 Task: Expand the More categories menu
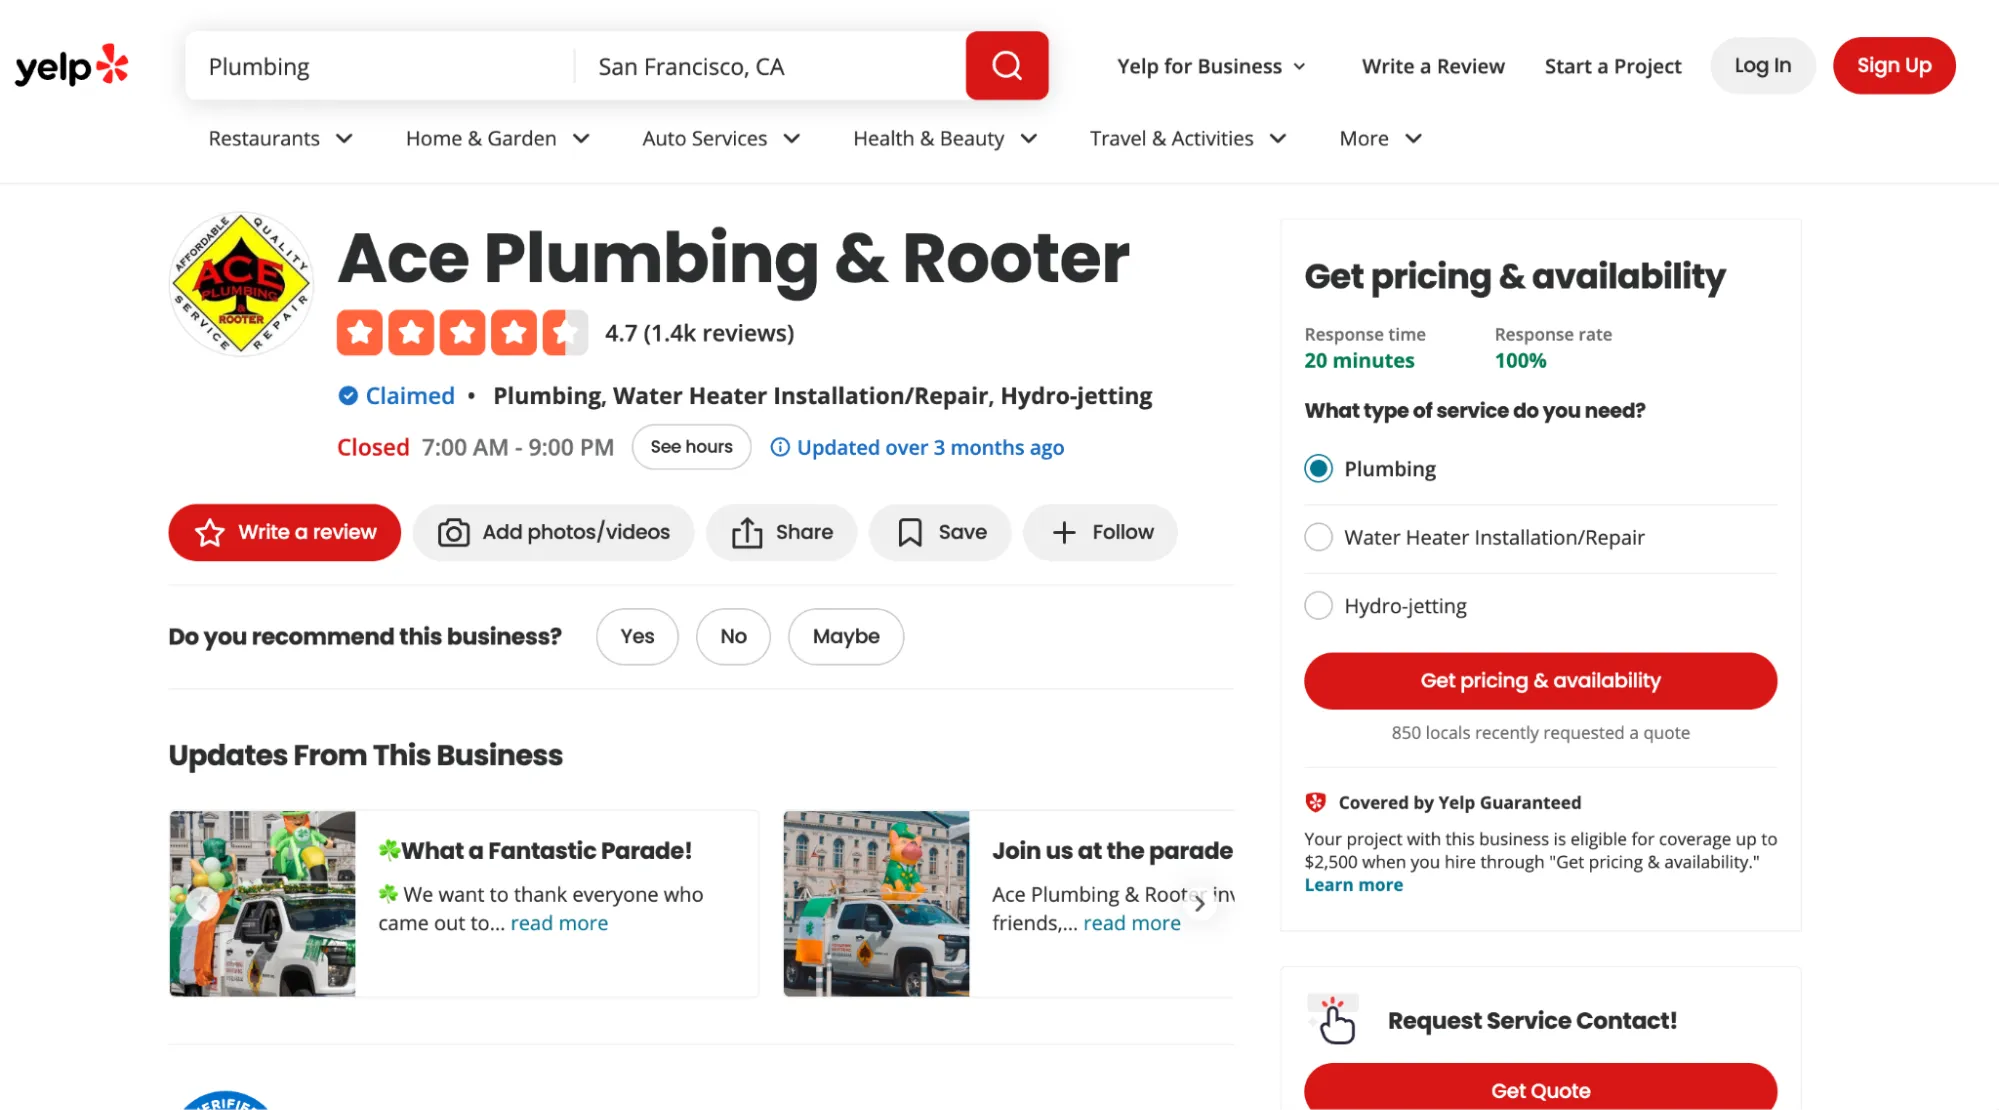(x=1380, y=138)
